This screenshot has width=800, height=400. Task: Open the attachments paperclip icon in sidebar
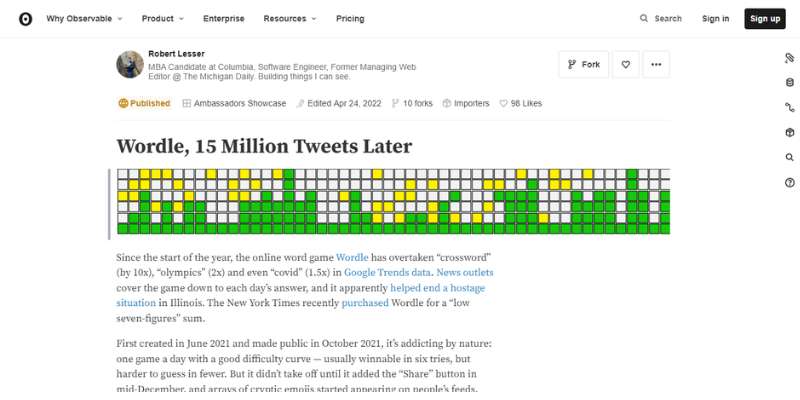789,58
